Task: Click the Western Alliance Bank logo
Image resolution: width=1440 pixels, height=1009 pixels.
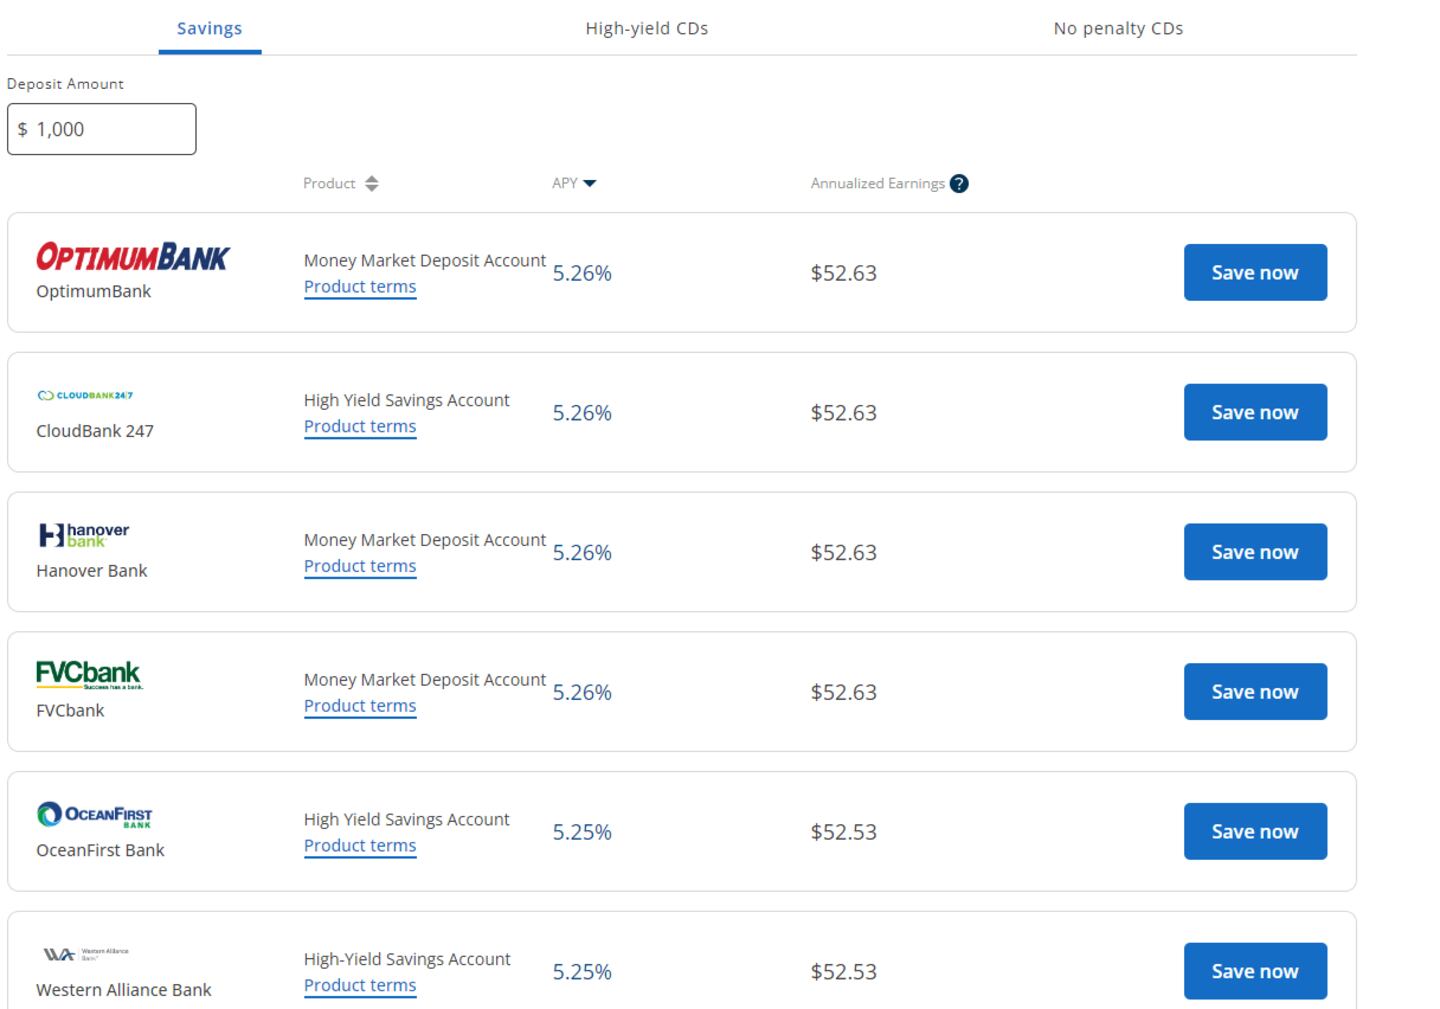Action: click(x=86, y=954)
